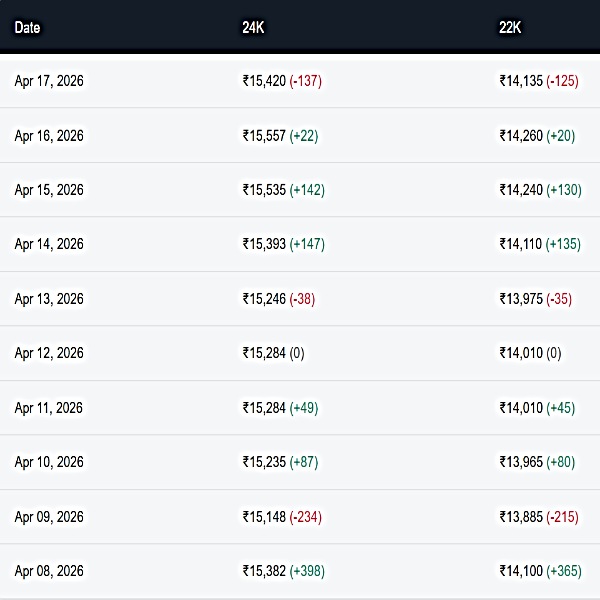Click the 24K price ₹15,393

tap(264, 244)
